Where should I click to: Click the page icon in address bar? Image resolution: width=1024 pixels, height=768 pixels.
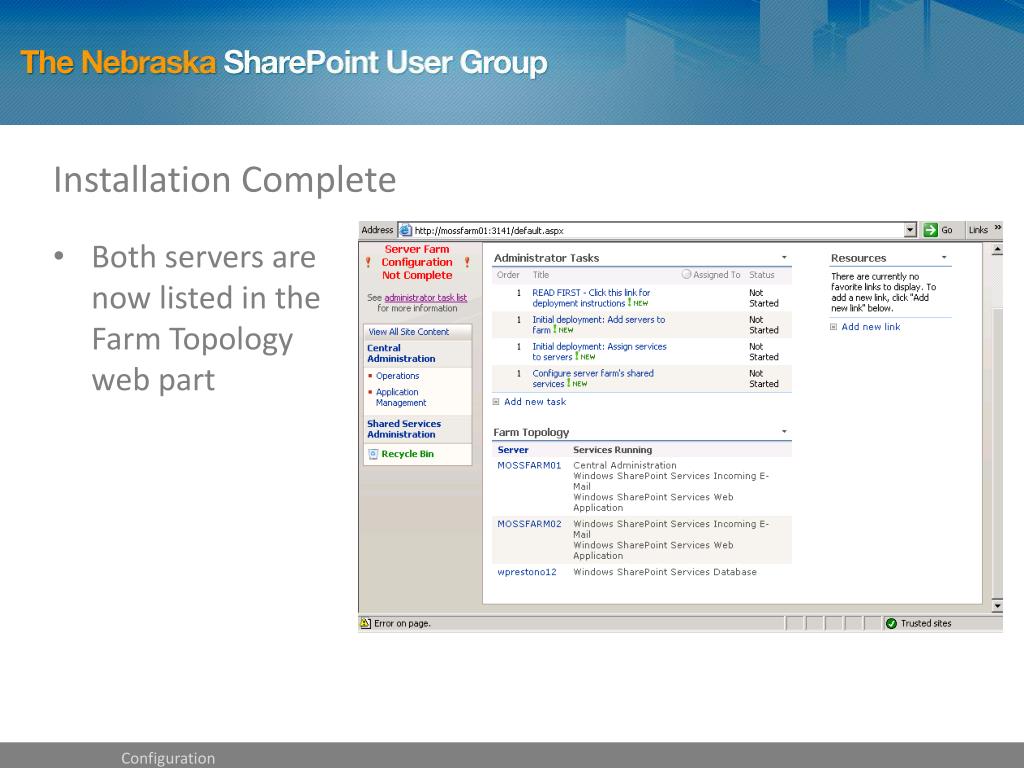pos(406,230)
